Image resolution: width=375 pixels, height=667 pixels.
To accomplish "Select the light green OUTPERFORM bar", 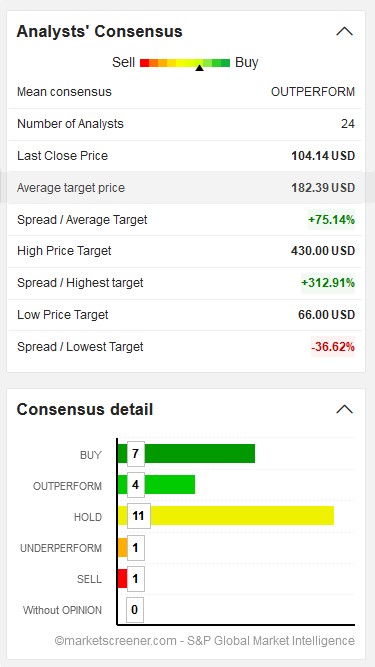I will 156,485.
